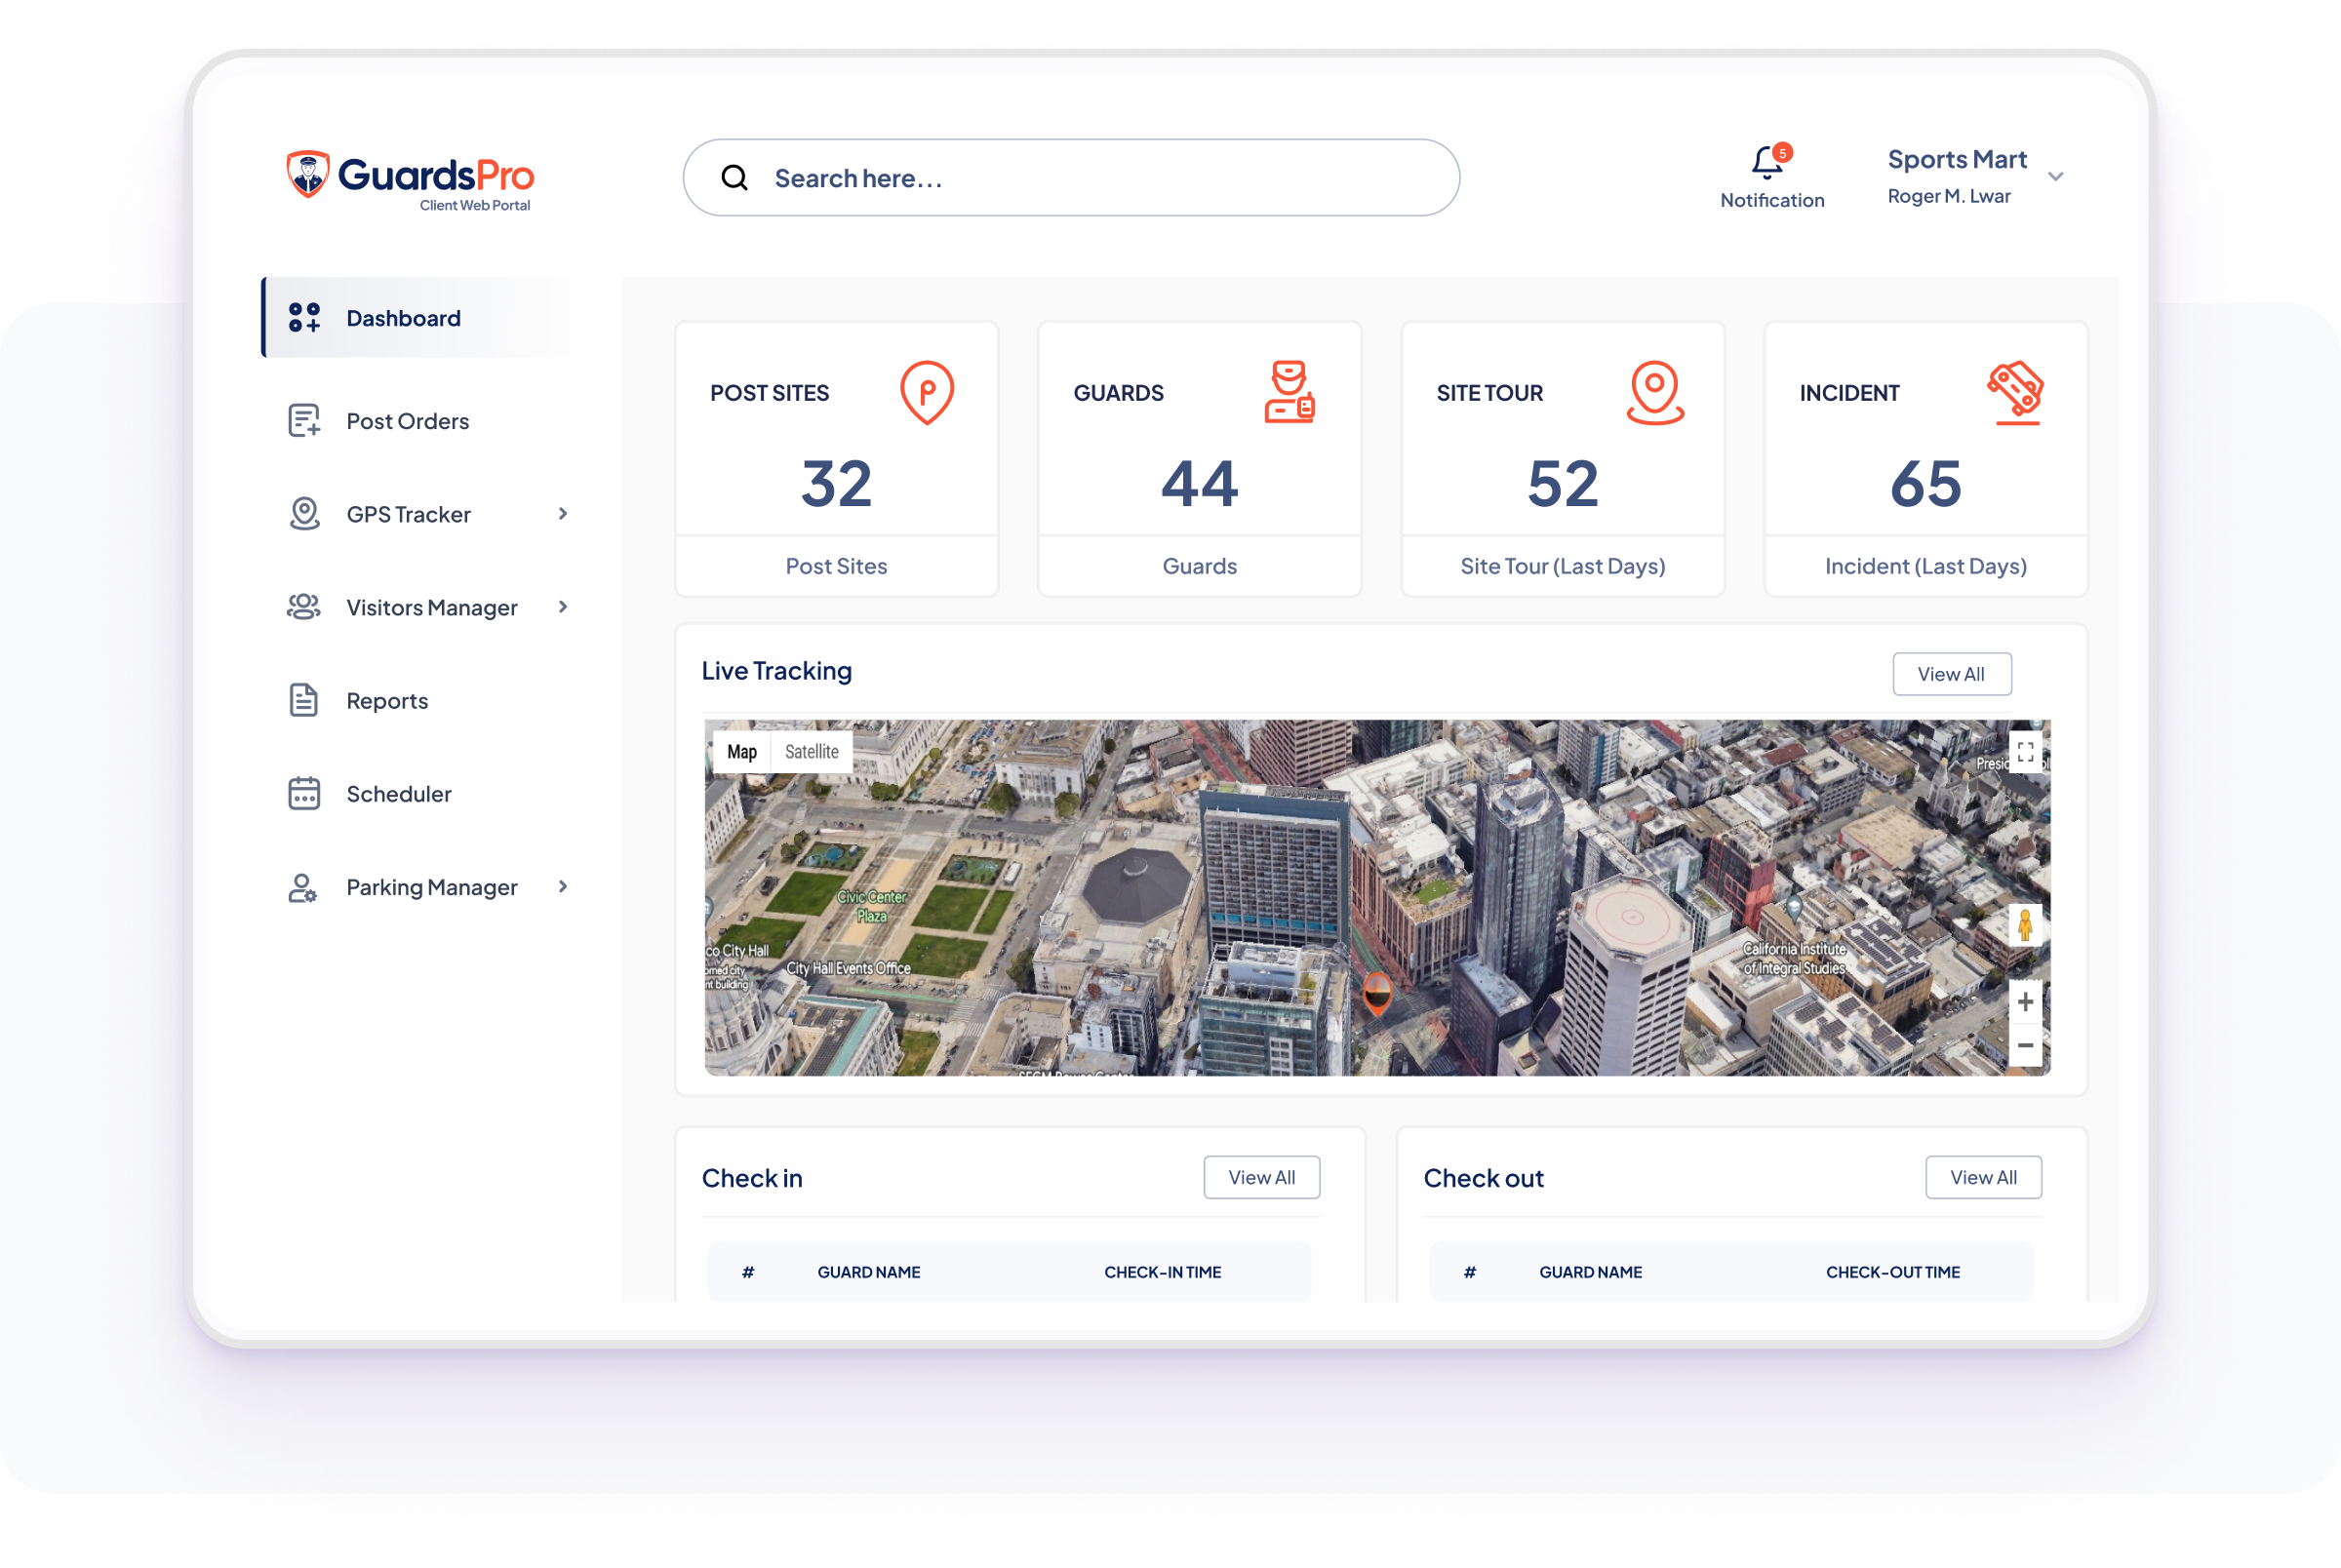Image resolution: width=2341 pixels, height=1568 pixels.
Task: Click the Visitors Manager people icon
Action: (x=303, y=606)
